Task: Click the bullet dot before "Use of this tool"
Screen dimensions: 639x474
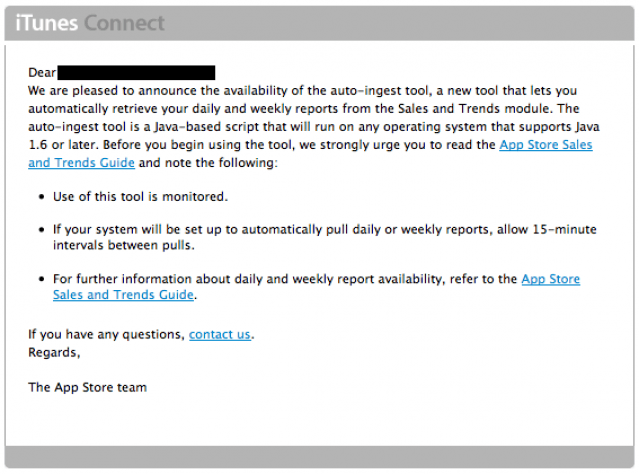Action: point(40,197)
